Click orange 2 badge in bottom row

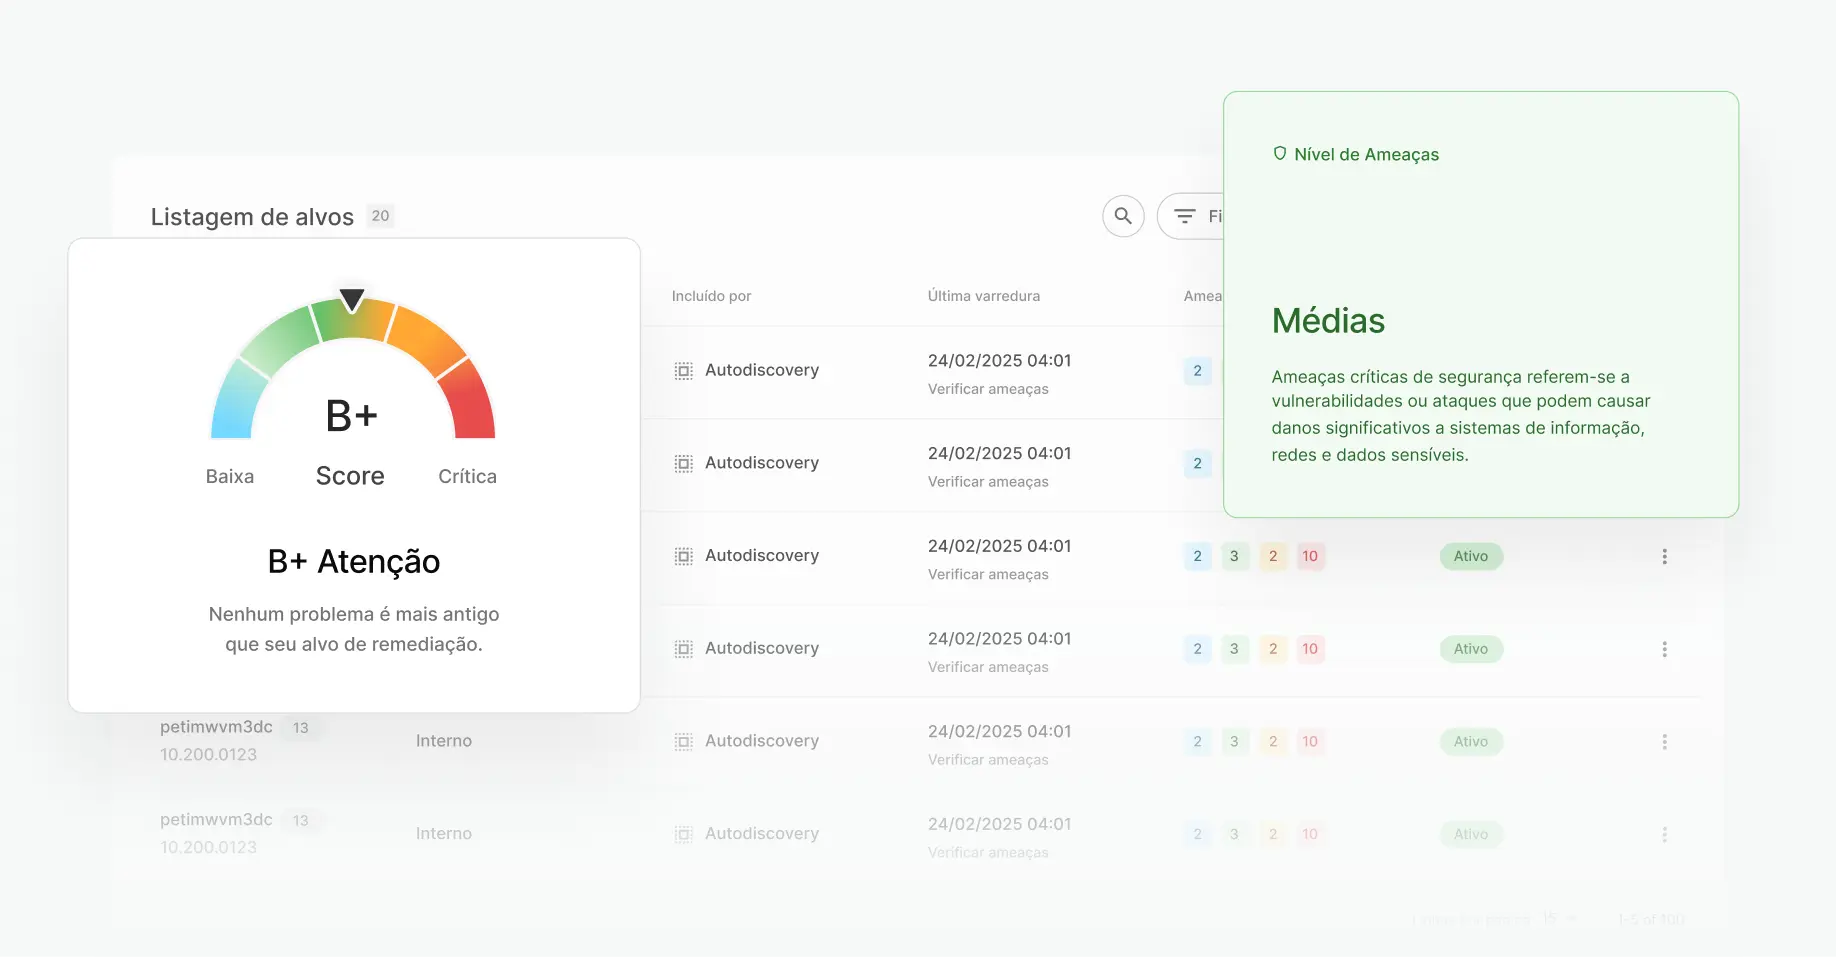point(1272,834)
